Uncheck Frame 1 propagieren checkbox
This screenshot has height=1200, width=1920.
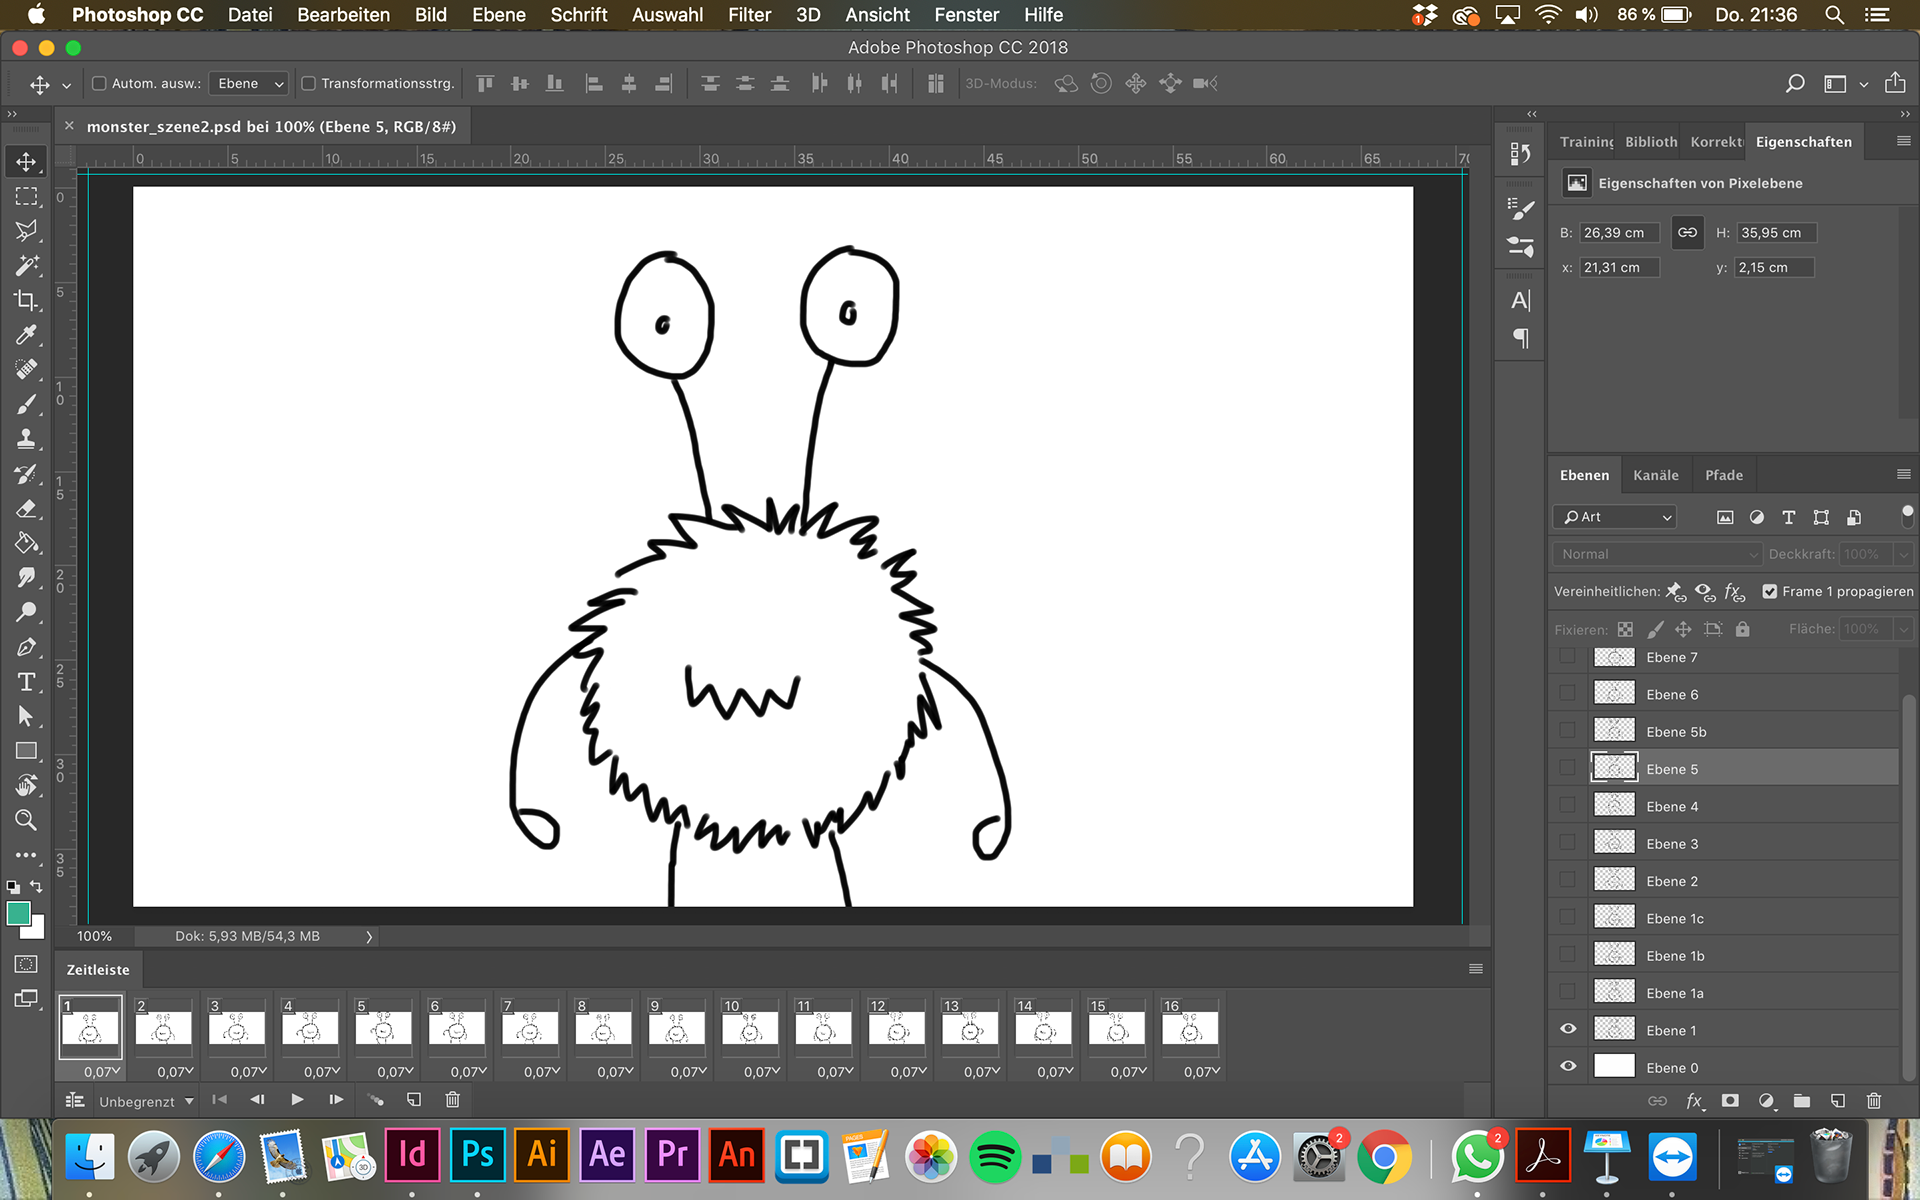tap(1770, 592)
